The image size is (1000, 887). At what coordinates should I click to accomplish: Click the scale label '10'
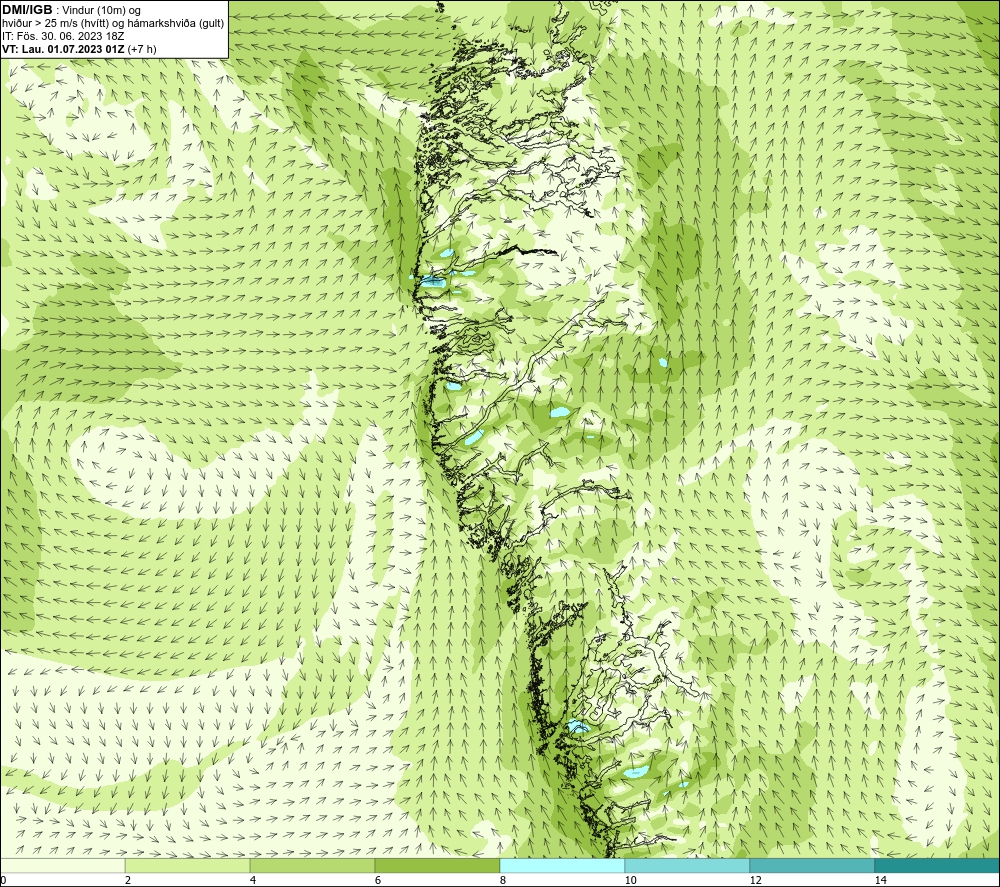coord(631,880)
